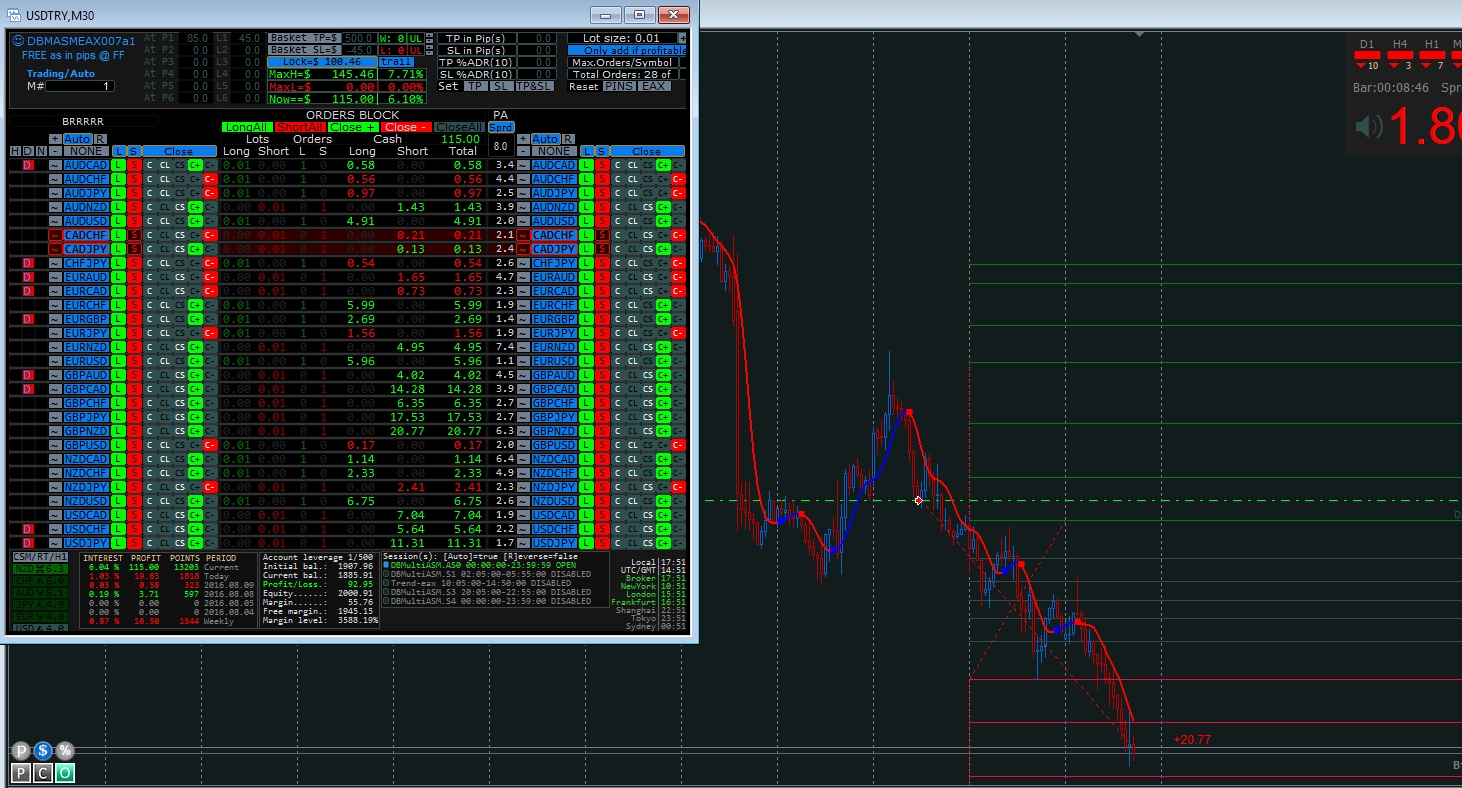Enable the DBMultiASM.S1 session checkbox
The width and height of the screenshot is (1462, 788).
pos(386,574)
